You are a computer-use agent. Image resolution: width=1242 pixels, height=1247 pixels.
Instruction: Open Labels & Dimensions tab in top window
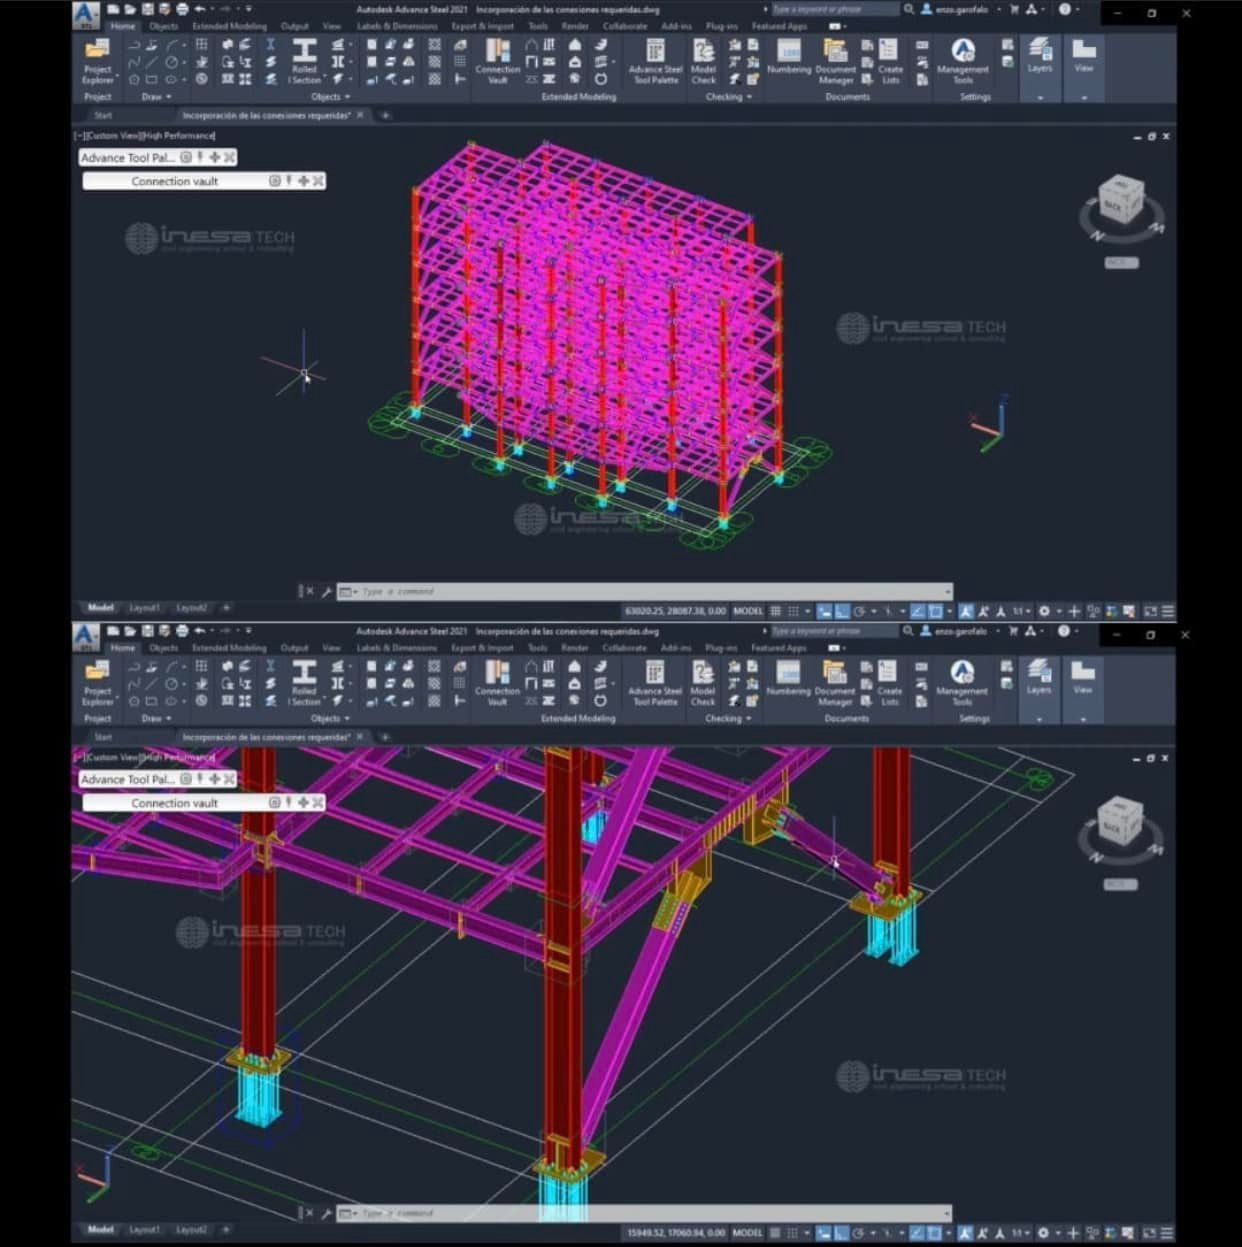point(397,26)
